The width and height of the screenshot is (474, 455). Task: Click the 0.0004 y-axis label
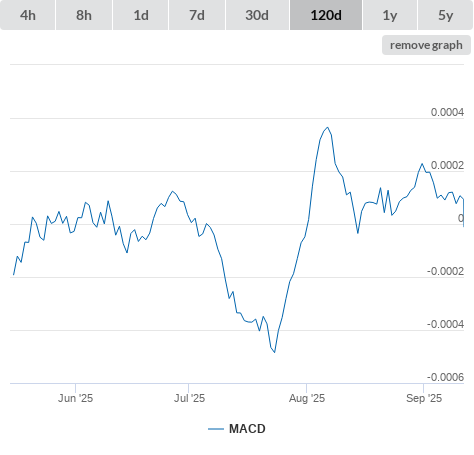pos(447,112)
